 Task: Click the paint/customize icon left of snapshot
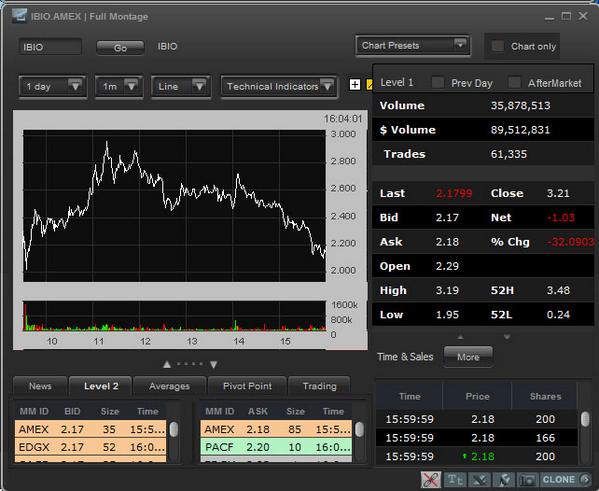[x=503, y=480]
